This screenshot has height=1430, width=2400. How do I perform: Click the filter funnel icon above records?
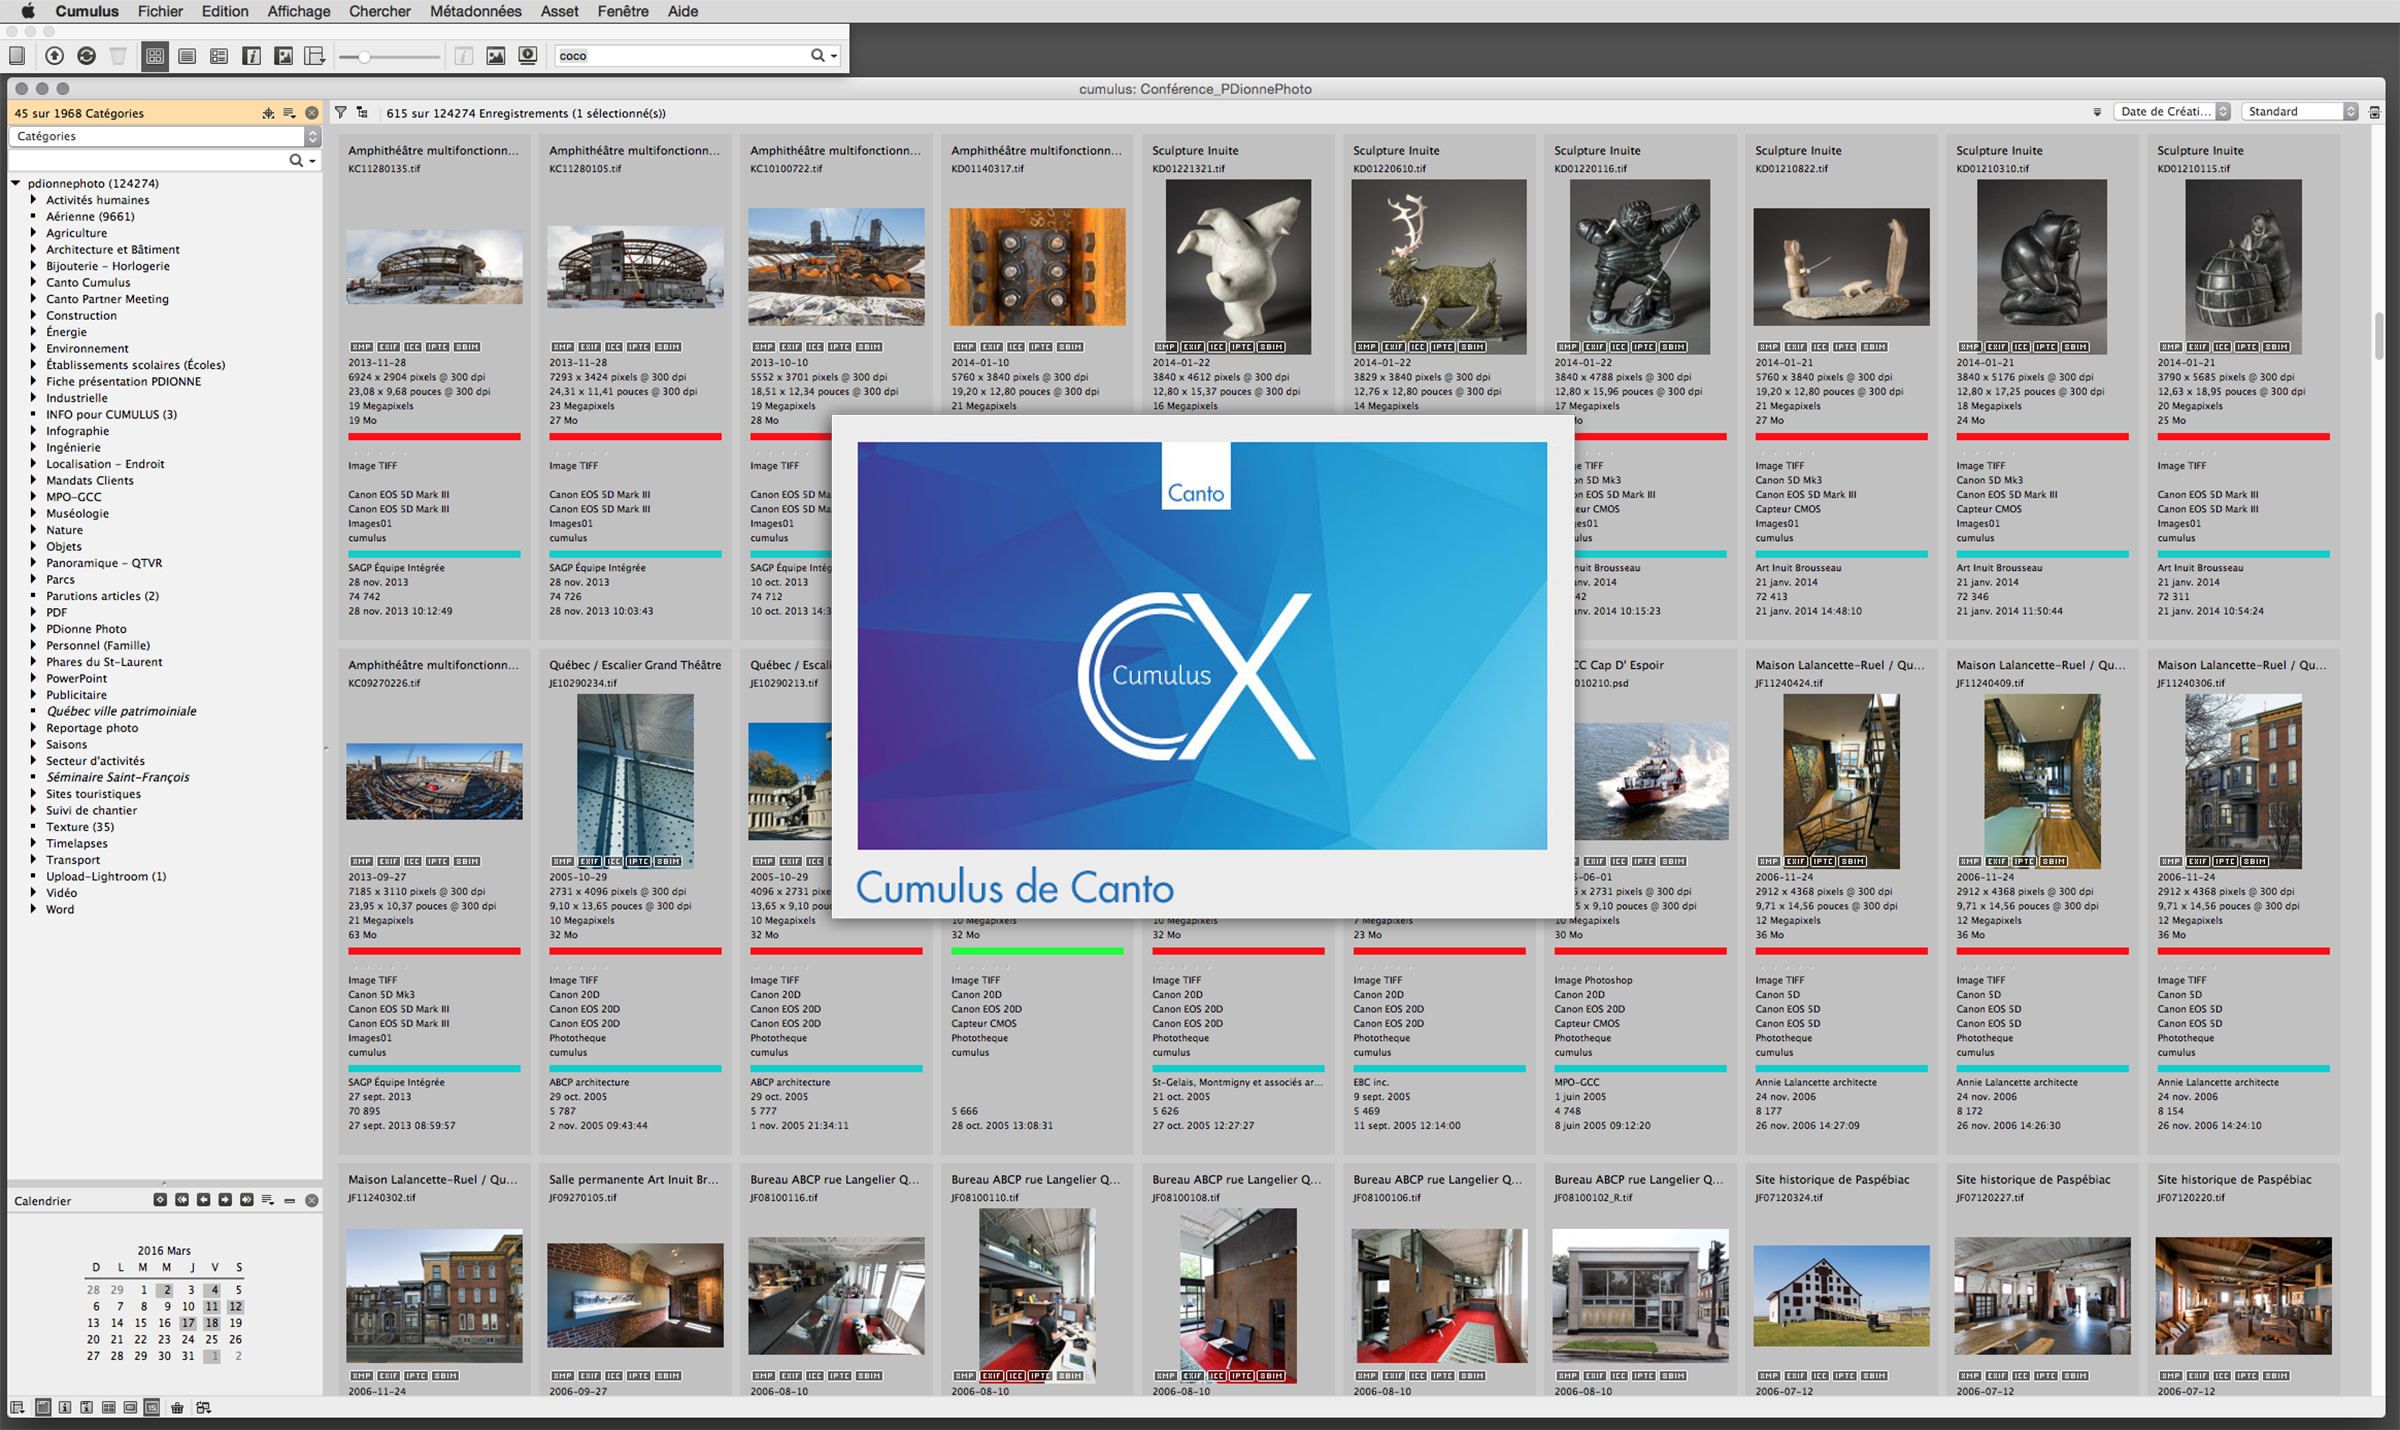[x=341, y=113]
